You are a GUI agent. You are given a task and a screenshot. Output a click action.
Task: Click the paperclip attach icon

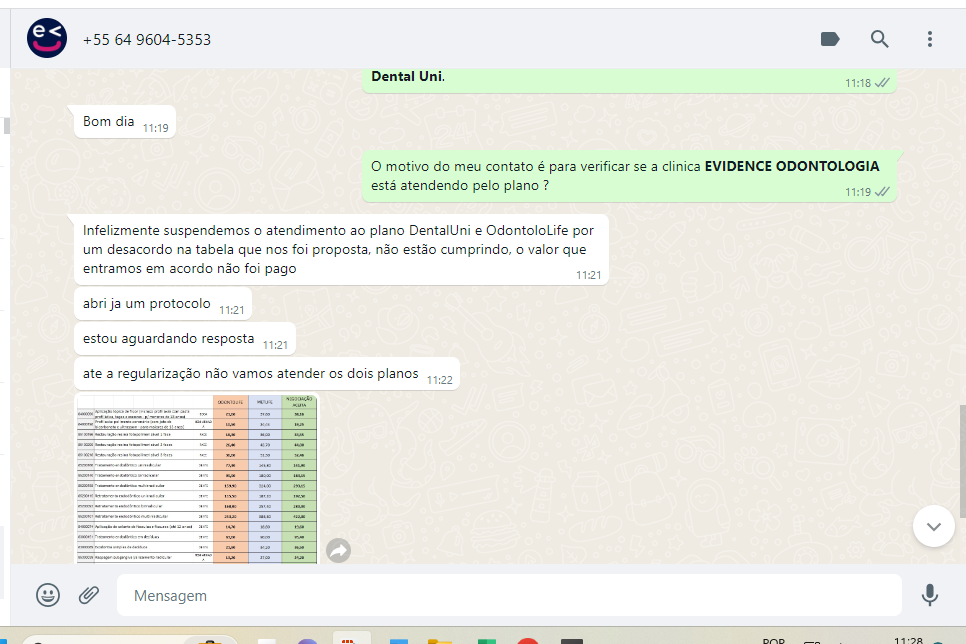(x=89, y=595)
